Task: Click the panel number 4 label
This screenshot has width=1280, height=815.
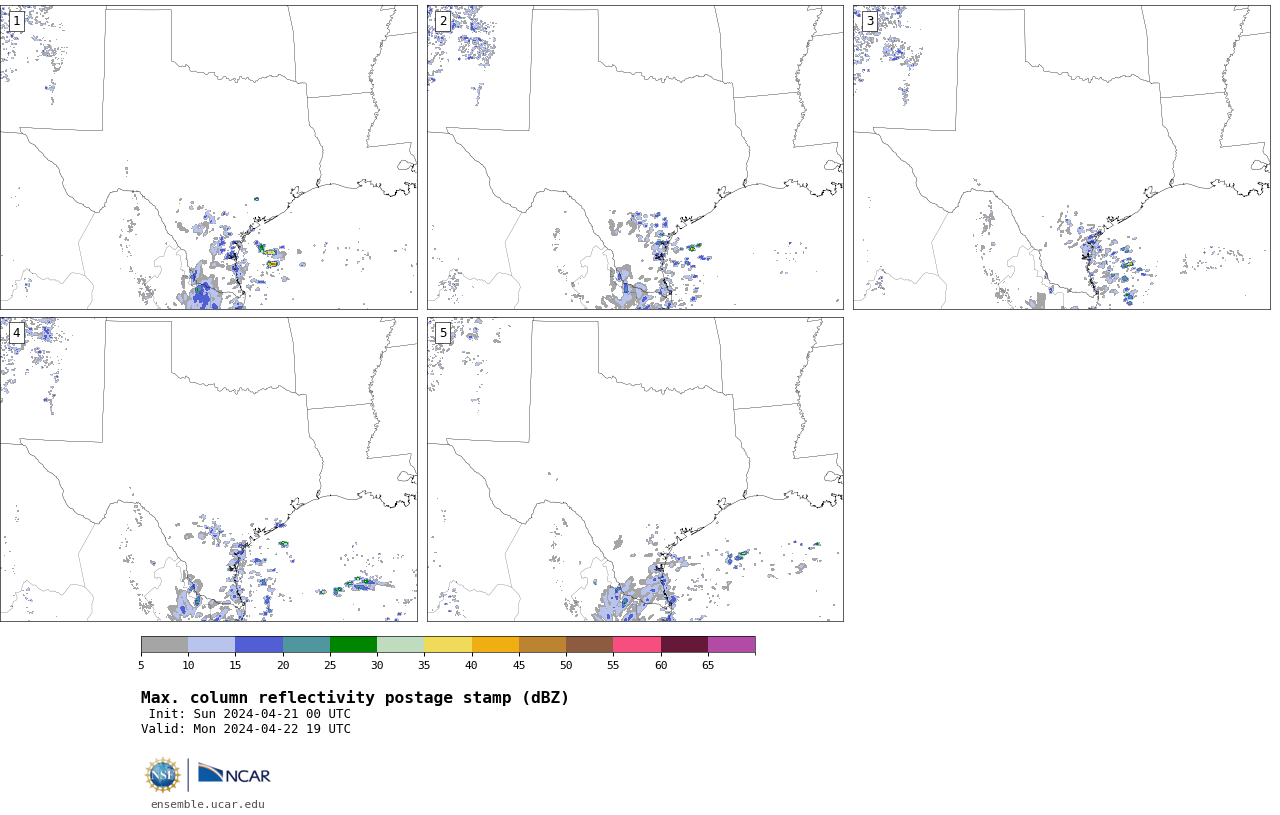Action: (16, 333)
